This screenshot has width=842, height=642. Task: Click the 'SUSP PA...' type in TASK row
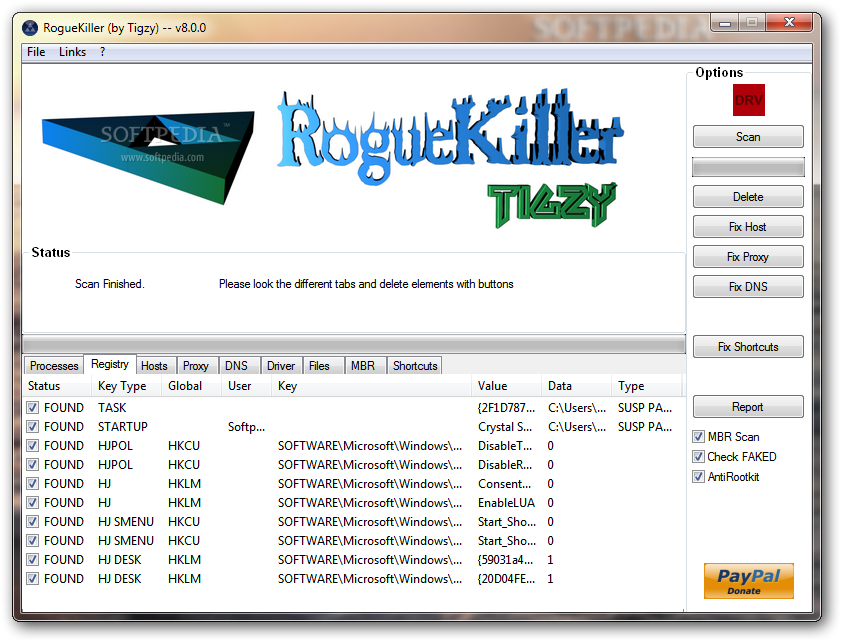645,407
